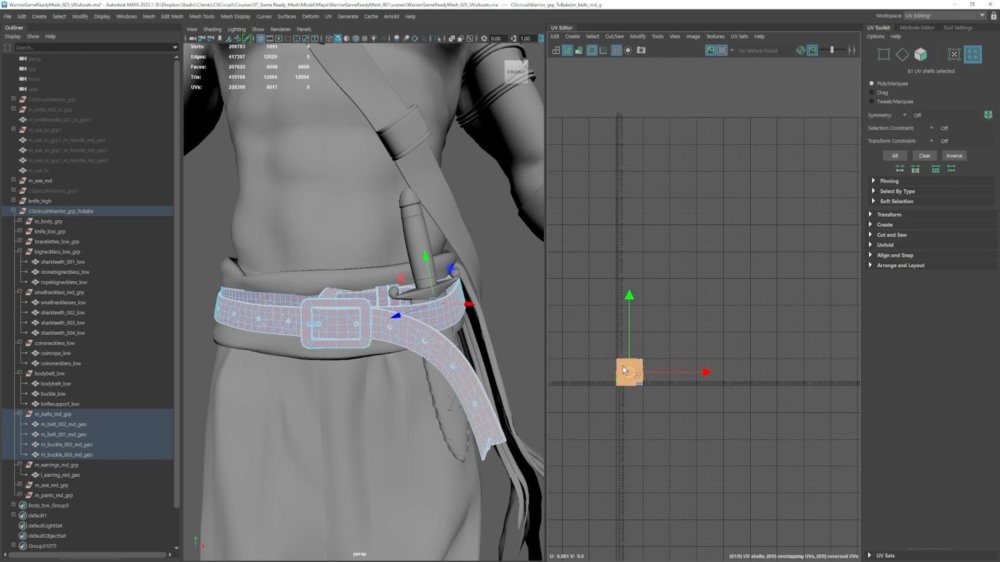Image resolution: width=1000 pixels, height=562 pixels.
Task: Open the Symmetry dropdown
Action: (x=904, y=115)
